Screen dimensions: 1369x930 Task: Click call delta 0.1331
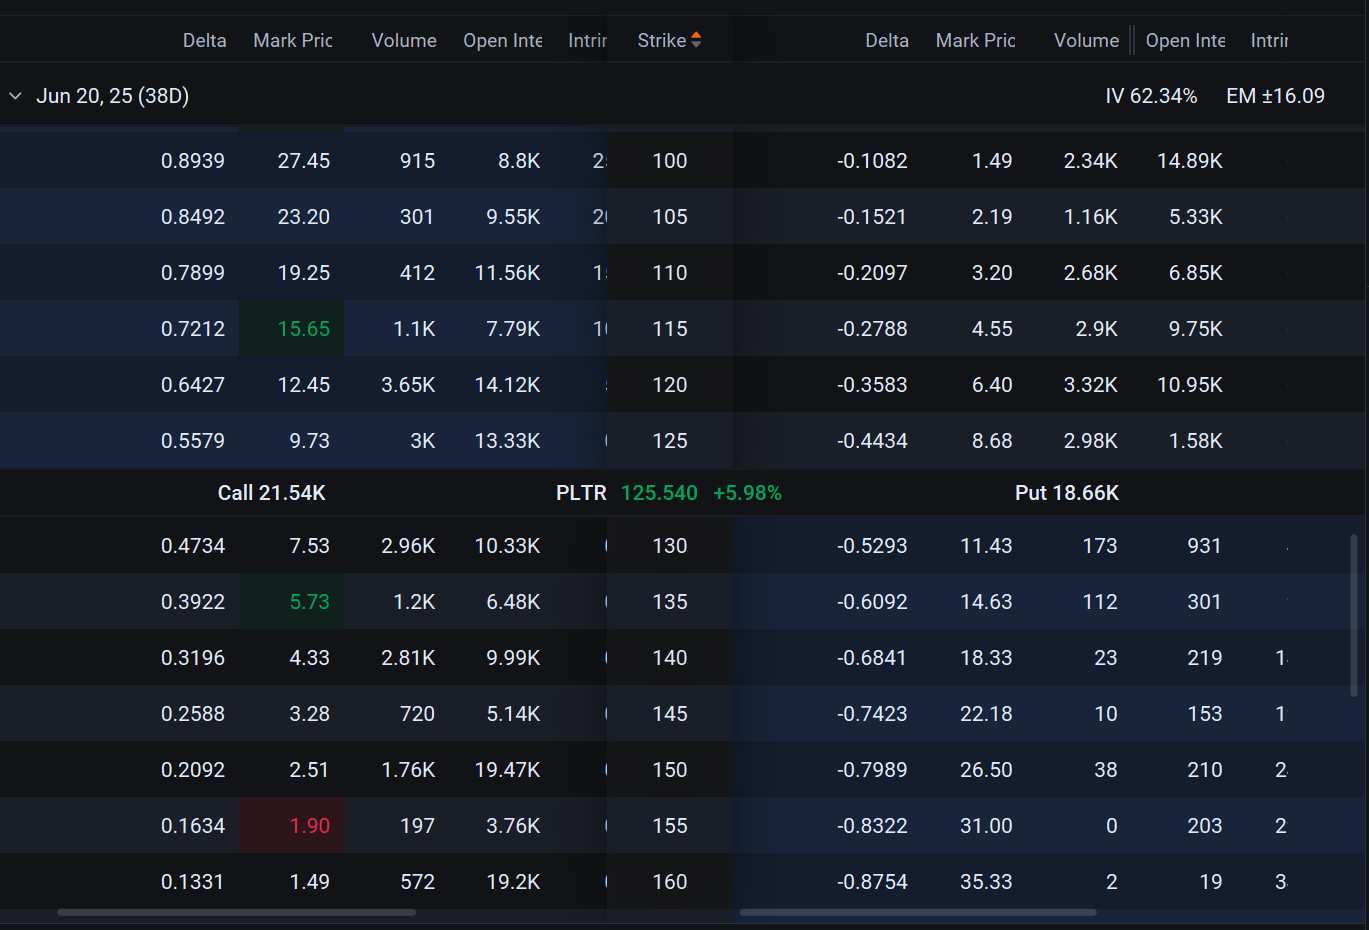193,882
